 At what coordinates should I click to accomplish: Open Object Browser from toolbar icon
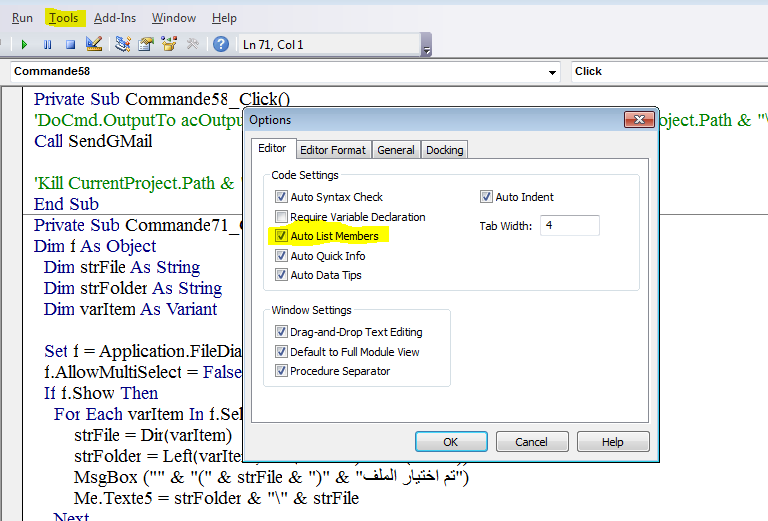[x=169, y=44]
